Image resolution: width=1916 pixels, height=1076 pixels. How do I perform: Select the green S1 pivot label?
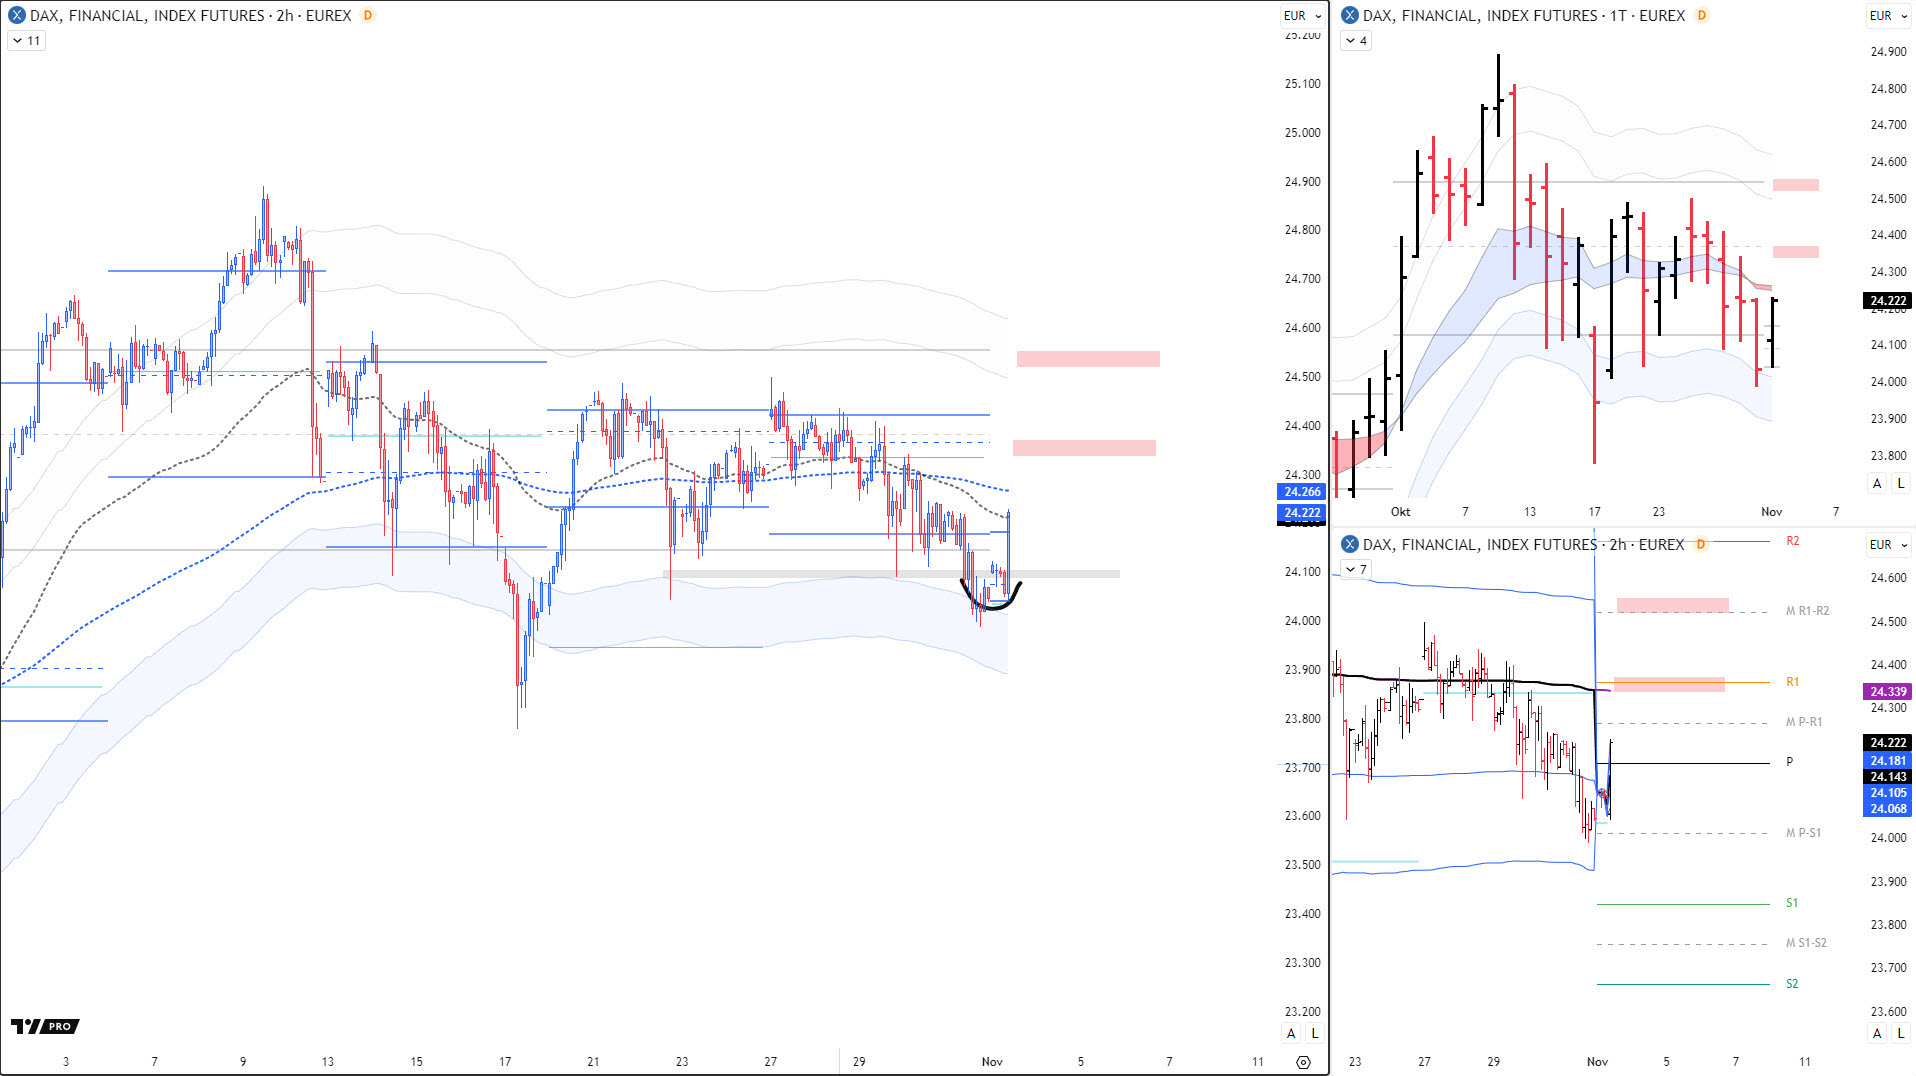click(x=1792, y=903)
